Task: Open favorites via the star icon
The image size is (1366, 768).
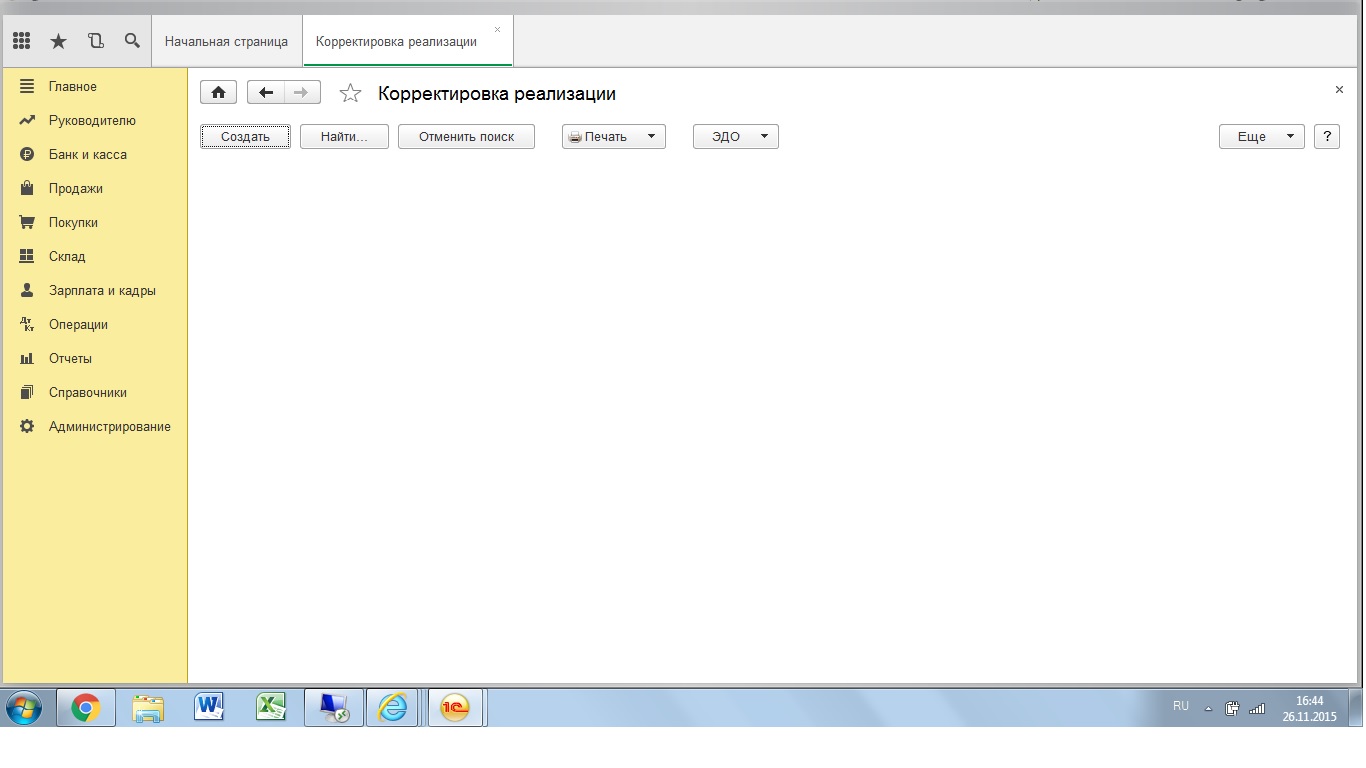Action: [58, 41]
